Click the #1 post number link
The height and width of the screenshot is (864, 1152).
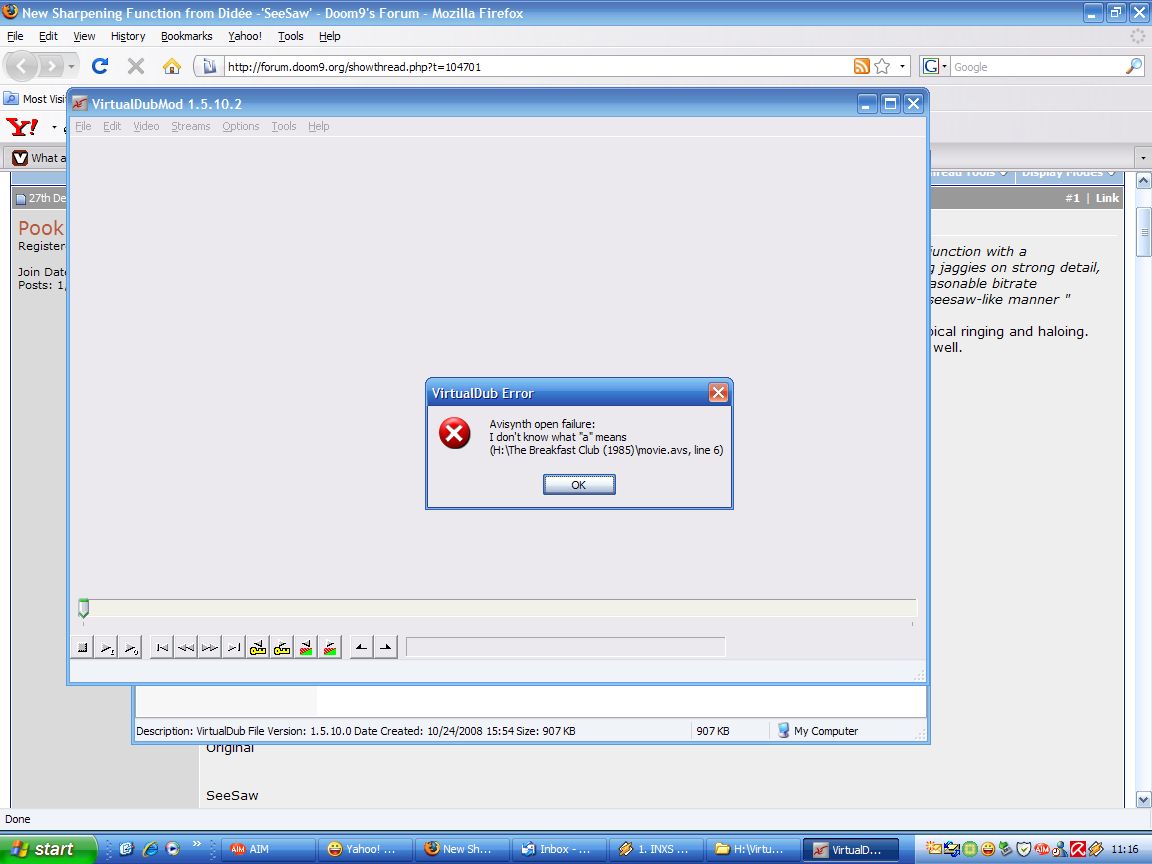[1073, 198]
